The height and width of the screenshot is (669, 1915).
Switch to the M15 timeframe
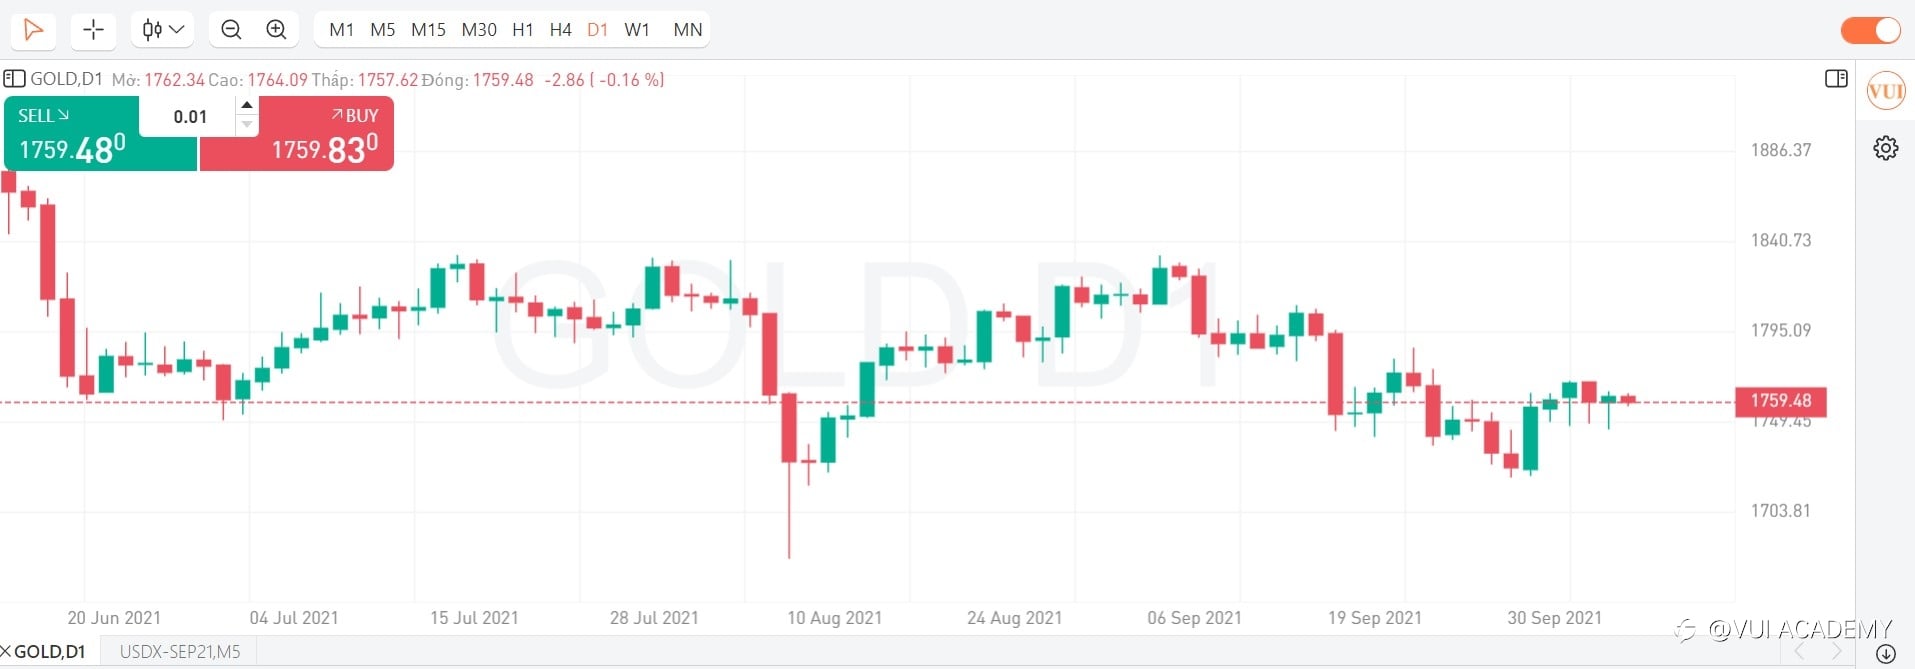pyautogui.click(x=428, y=30)
